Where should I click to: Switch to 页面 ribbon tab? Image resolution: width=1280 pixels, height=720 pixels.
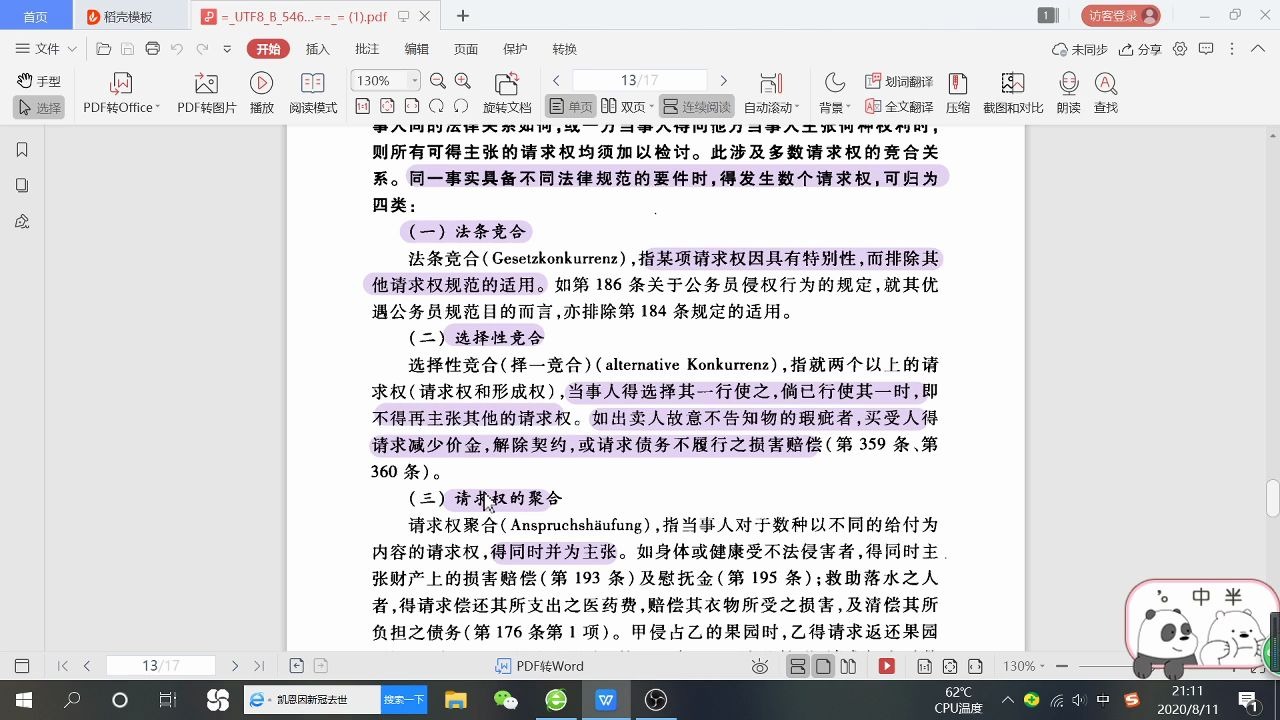[x=466, y=49]
